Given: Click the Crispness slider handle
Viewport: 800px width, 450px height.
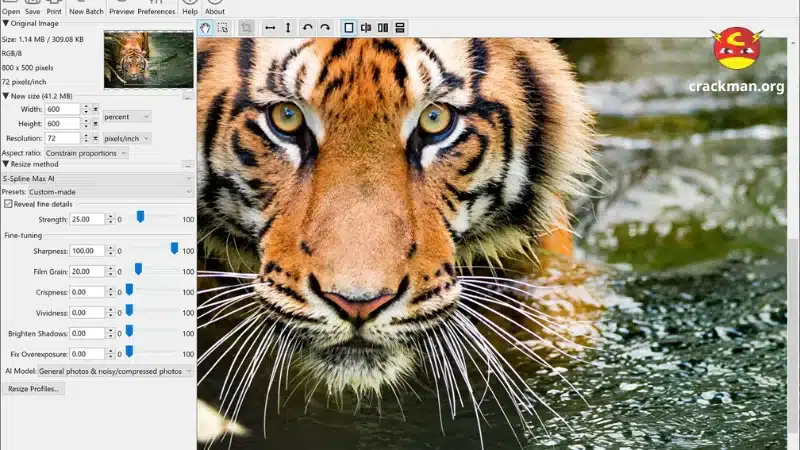Looking at the screenshot, I should pos(130,290).
